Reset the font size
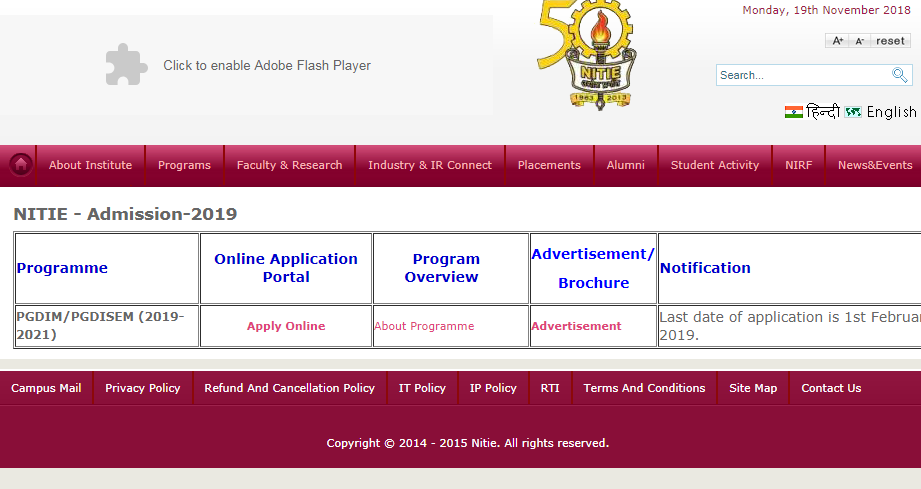The width and height of the screenshot is (921, 489). 890,41
